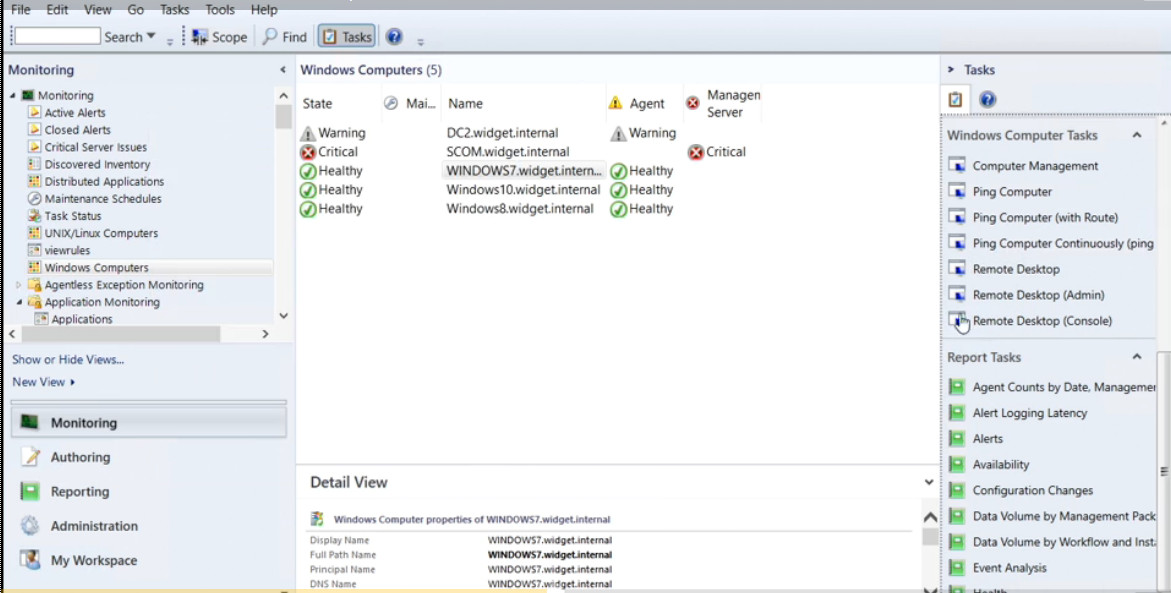Image resolution: width=1171 pixels, height=593 pixels.
Task: Click the Availability report icon
Action: [x=957, y=465]
